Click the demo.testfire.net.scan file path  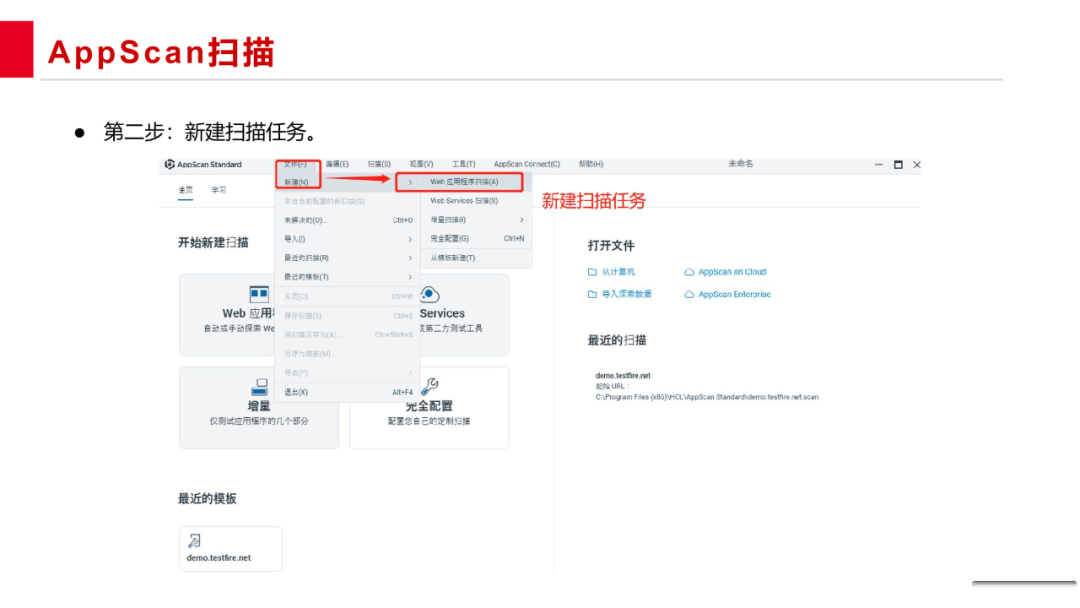pyautogui.click(x=707, y=397)
